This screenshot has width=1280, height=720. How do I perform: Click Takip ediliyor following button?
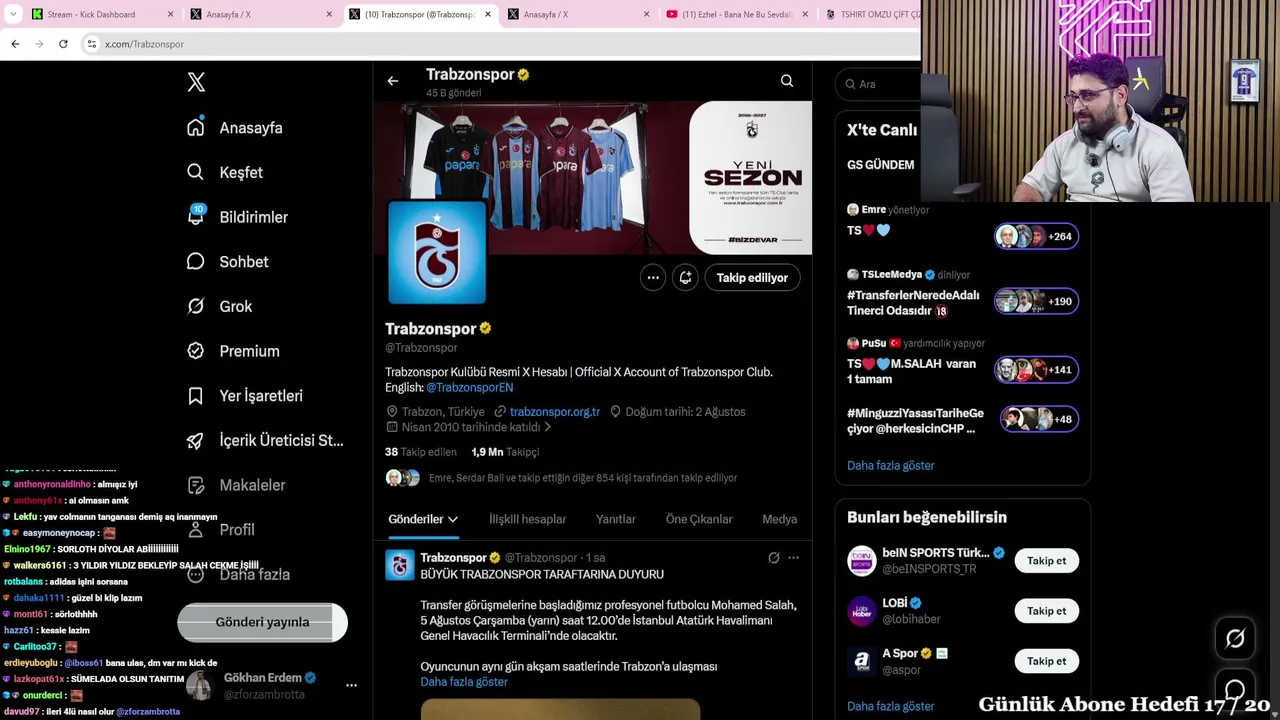point(752,278)
